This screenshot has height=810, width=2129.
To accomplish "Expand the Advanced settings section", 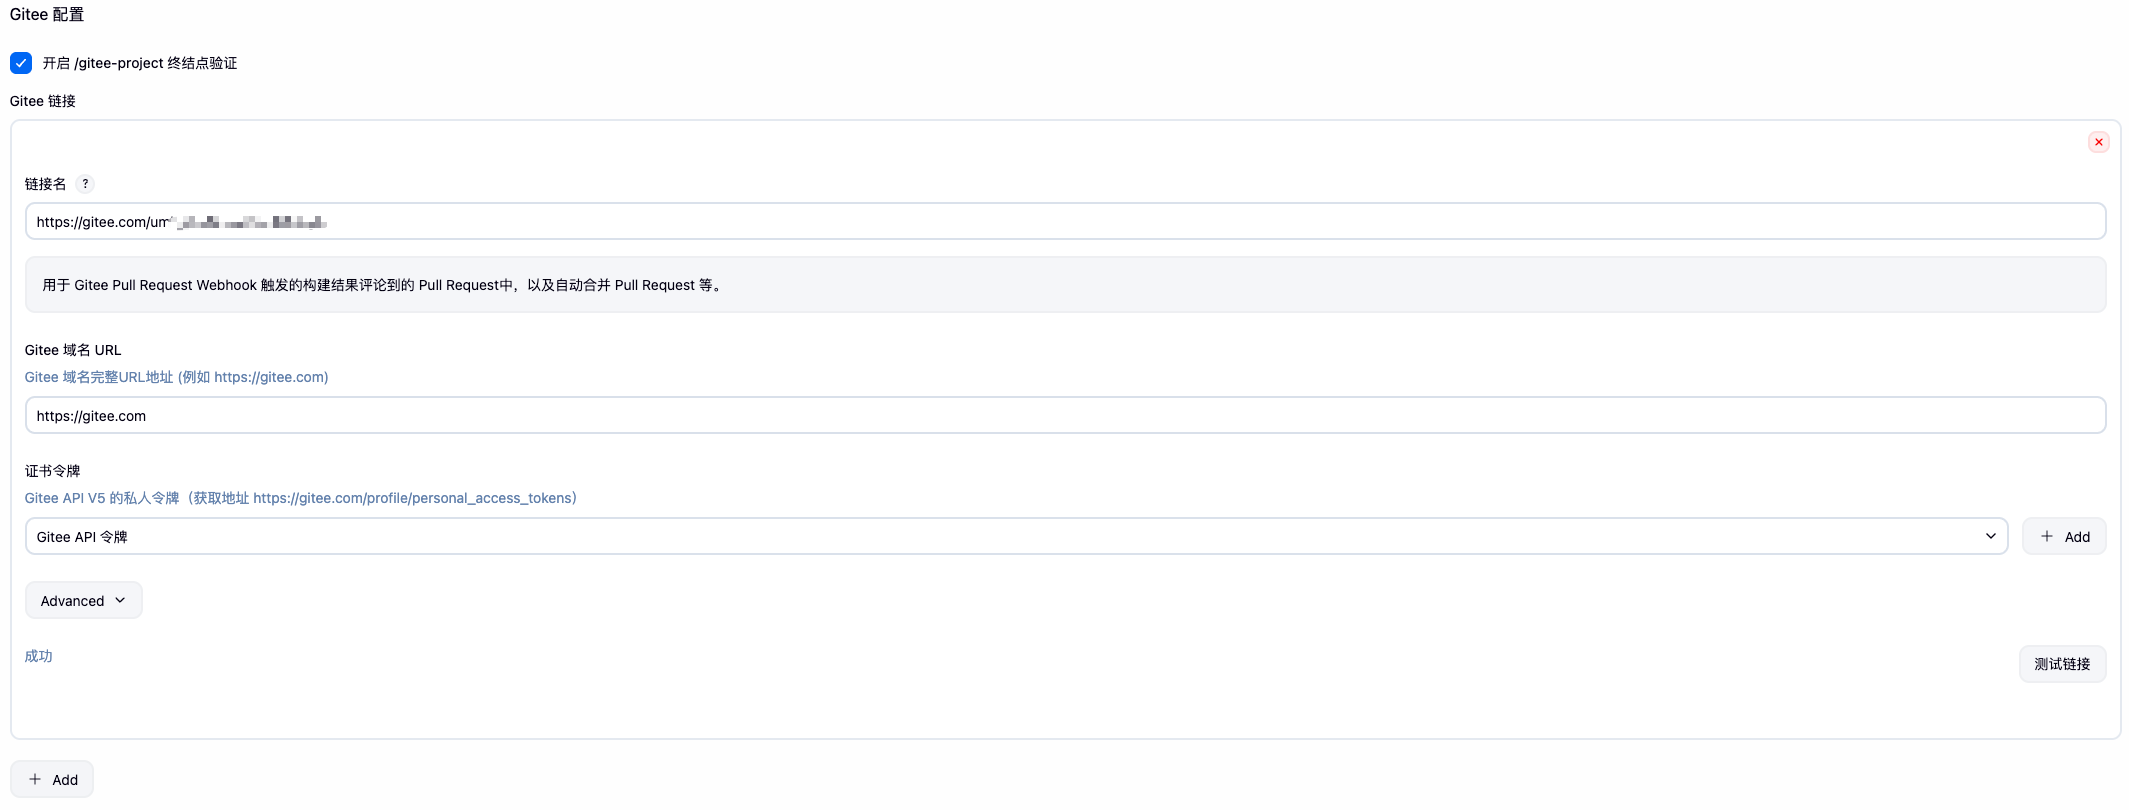I will pyautogui.click(x=83, y=600).
